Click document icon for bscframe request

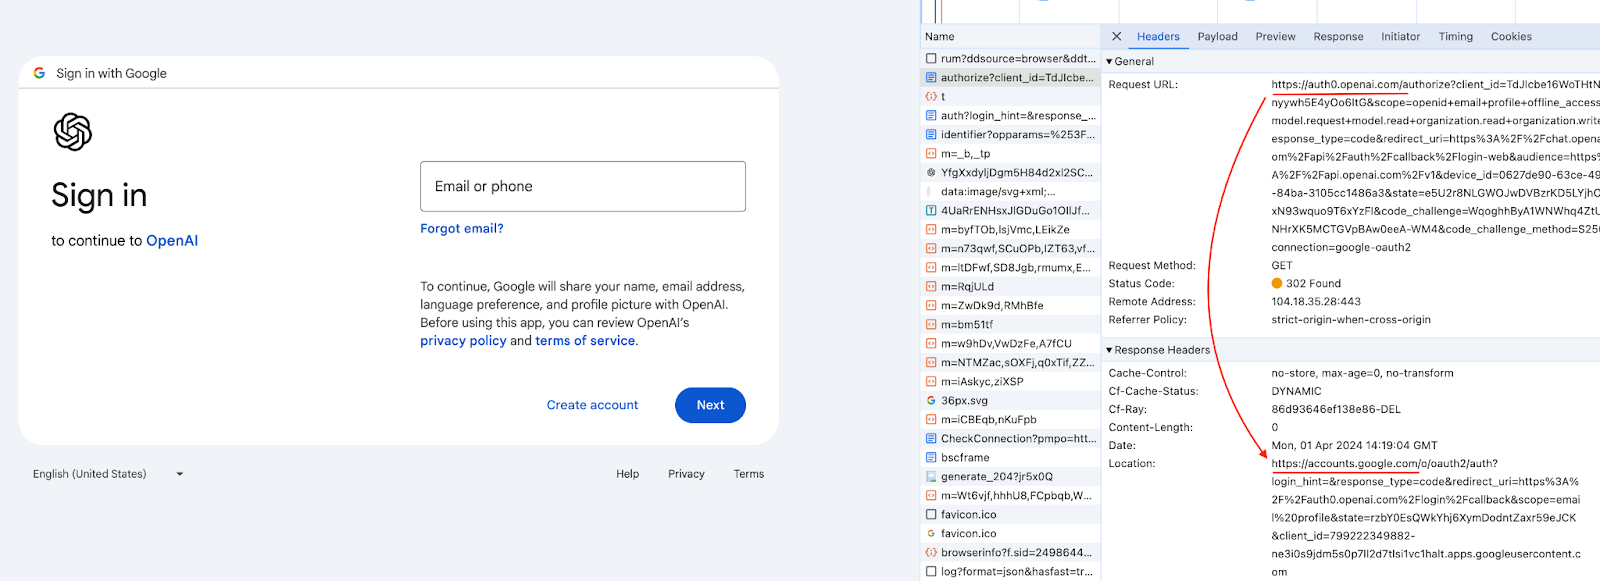[931, 458]
